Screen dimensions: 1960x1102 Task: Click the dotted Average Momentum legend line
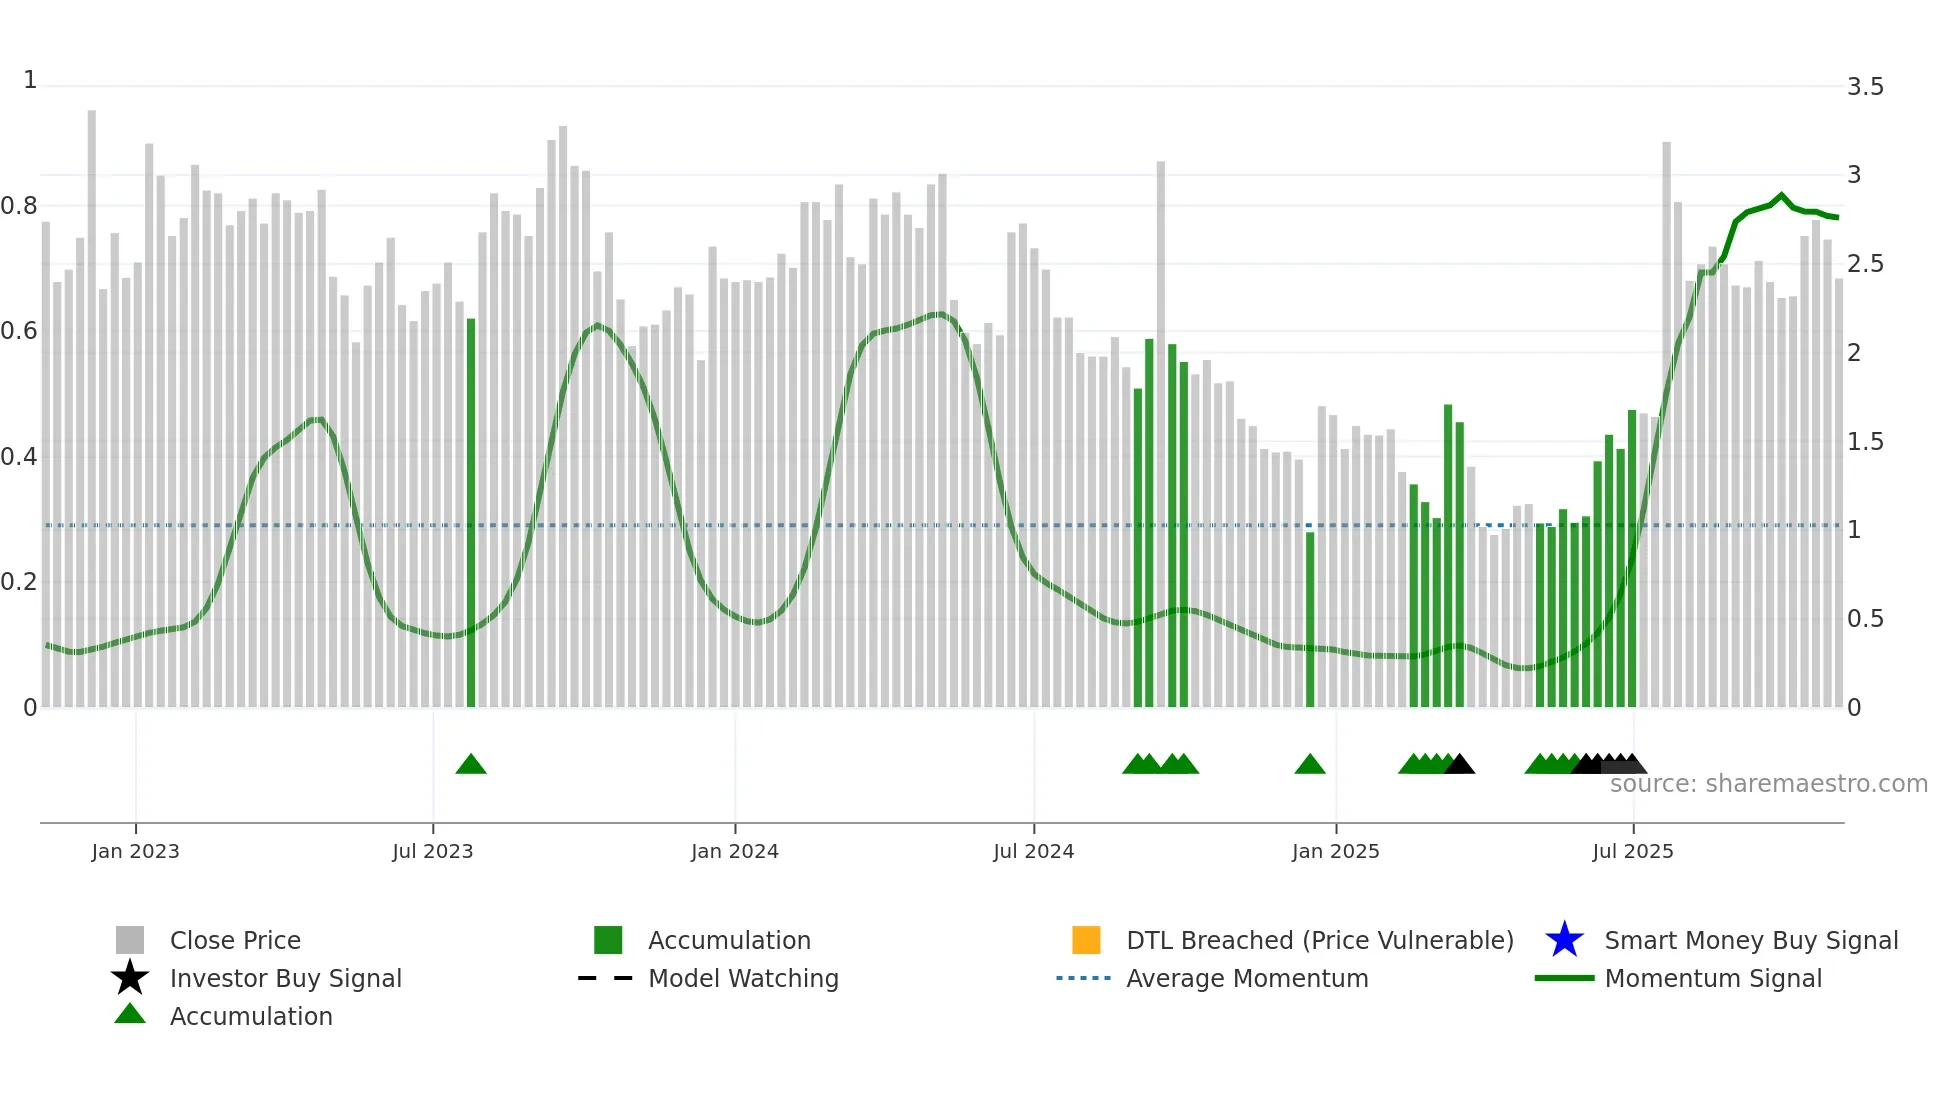[1084, 978]
